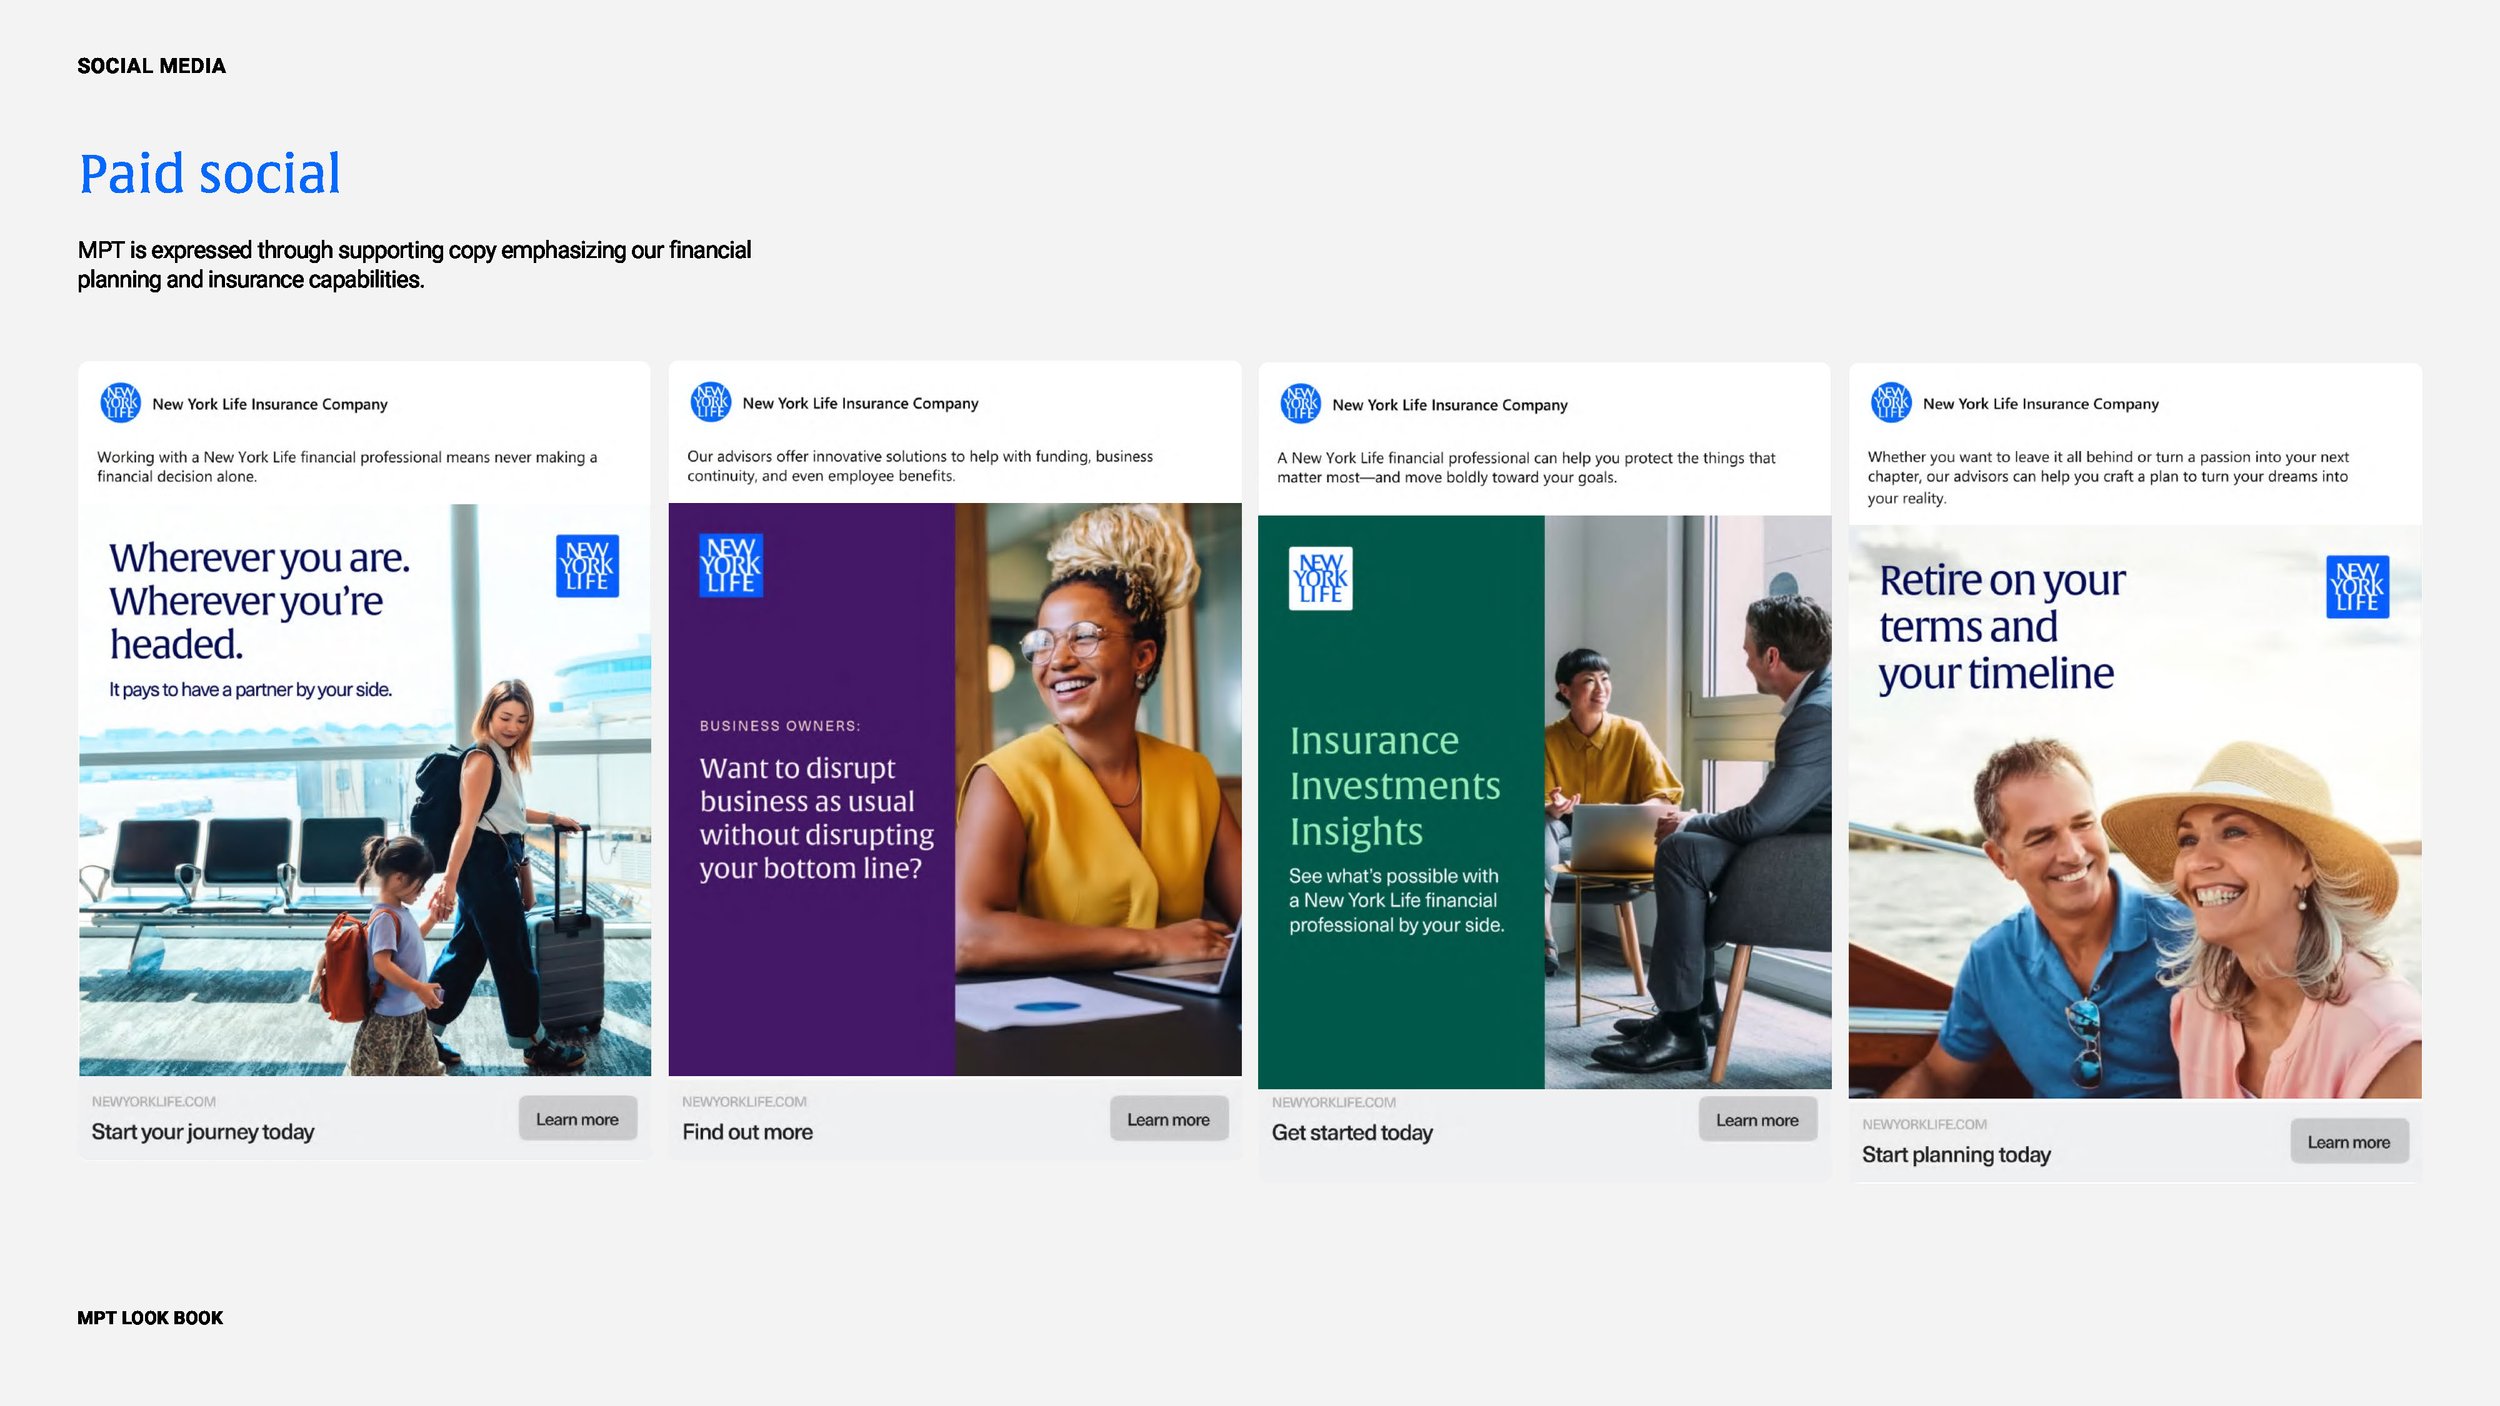Click the "MPT is expressed through supporting copy" paragraph
2500x1406 pixels.
coord(415,265)
